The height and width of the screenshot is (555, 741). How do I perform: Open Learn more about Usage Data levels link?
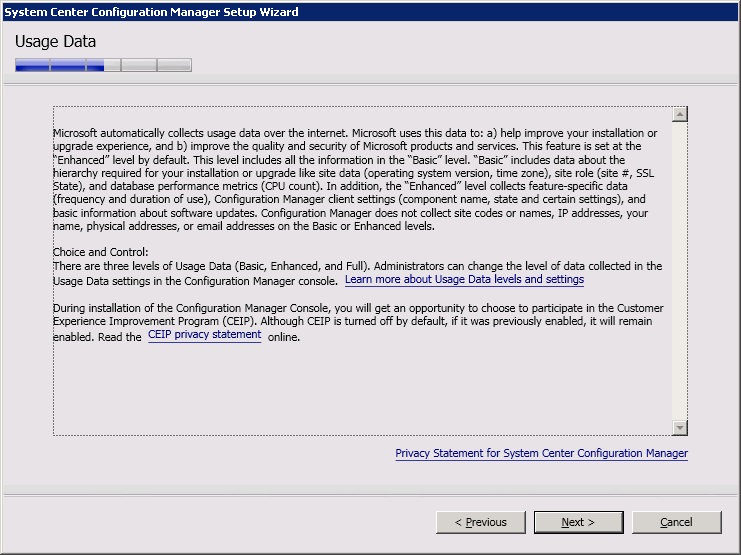coord(464,280)
